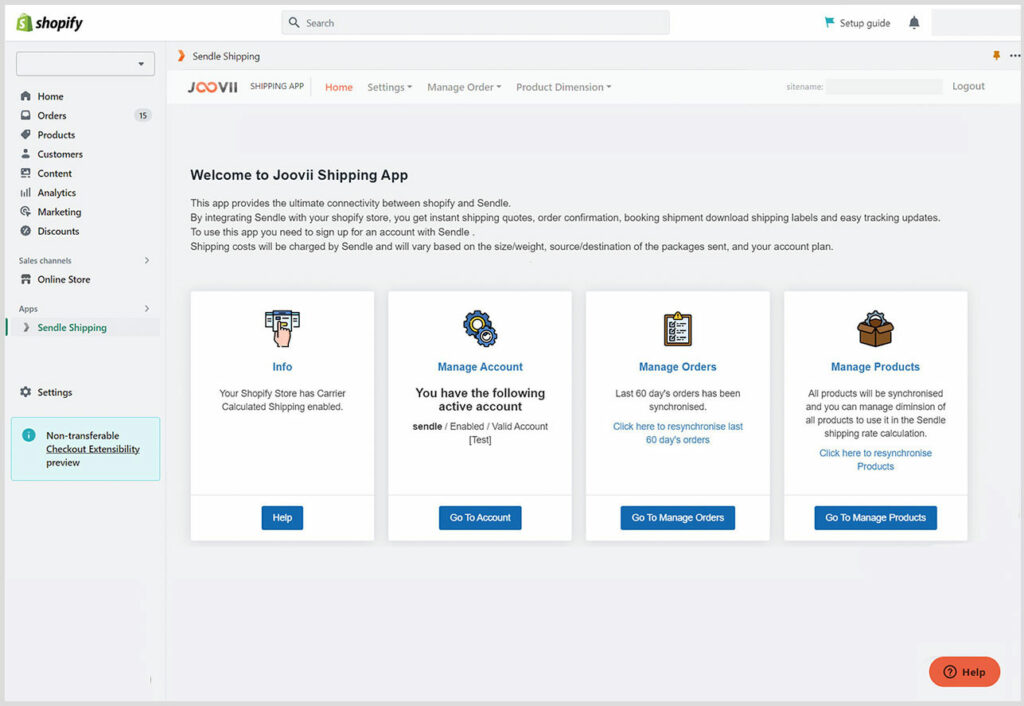Click the Joovii logo
This screenshot has width=1024, height=706.
[213, 87]
